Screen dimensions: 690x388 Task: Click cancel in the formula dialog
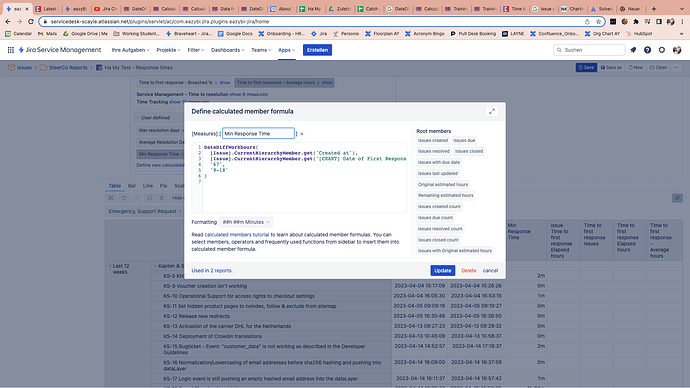coord(490,271)
